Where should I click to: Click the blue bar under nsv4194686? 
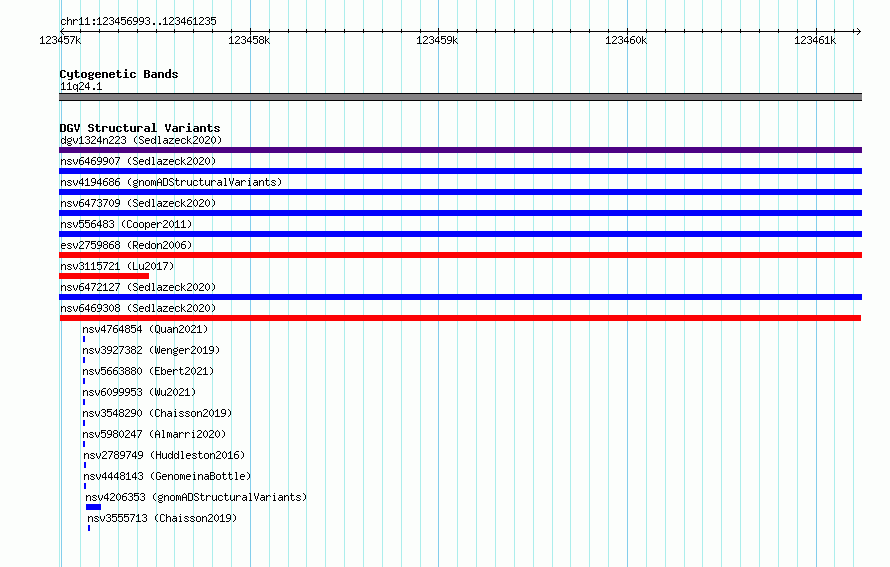(460, 192)
